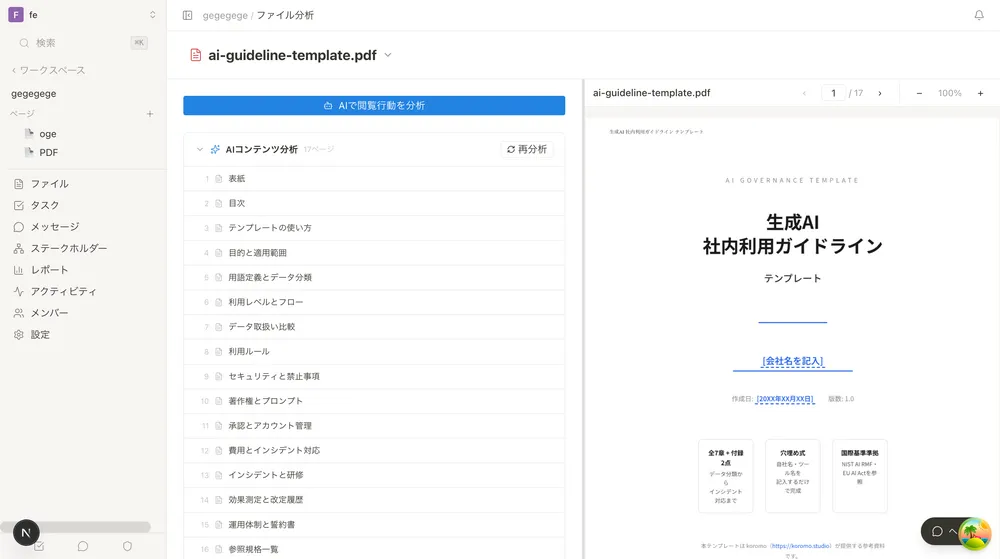The width and height of the screenshot is (1000, 559).
Task: Zoom in the PDF with plus
Action: pyautogui.click(x=980, y=93)
